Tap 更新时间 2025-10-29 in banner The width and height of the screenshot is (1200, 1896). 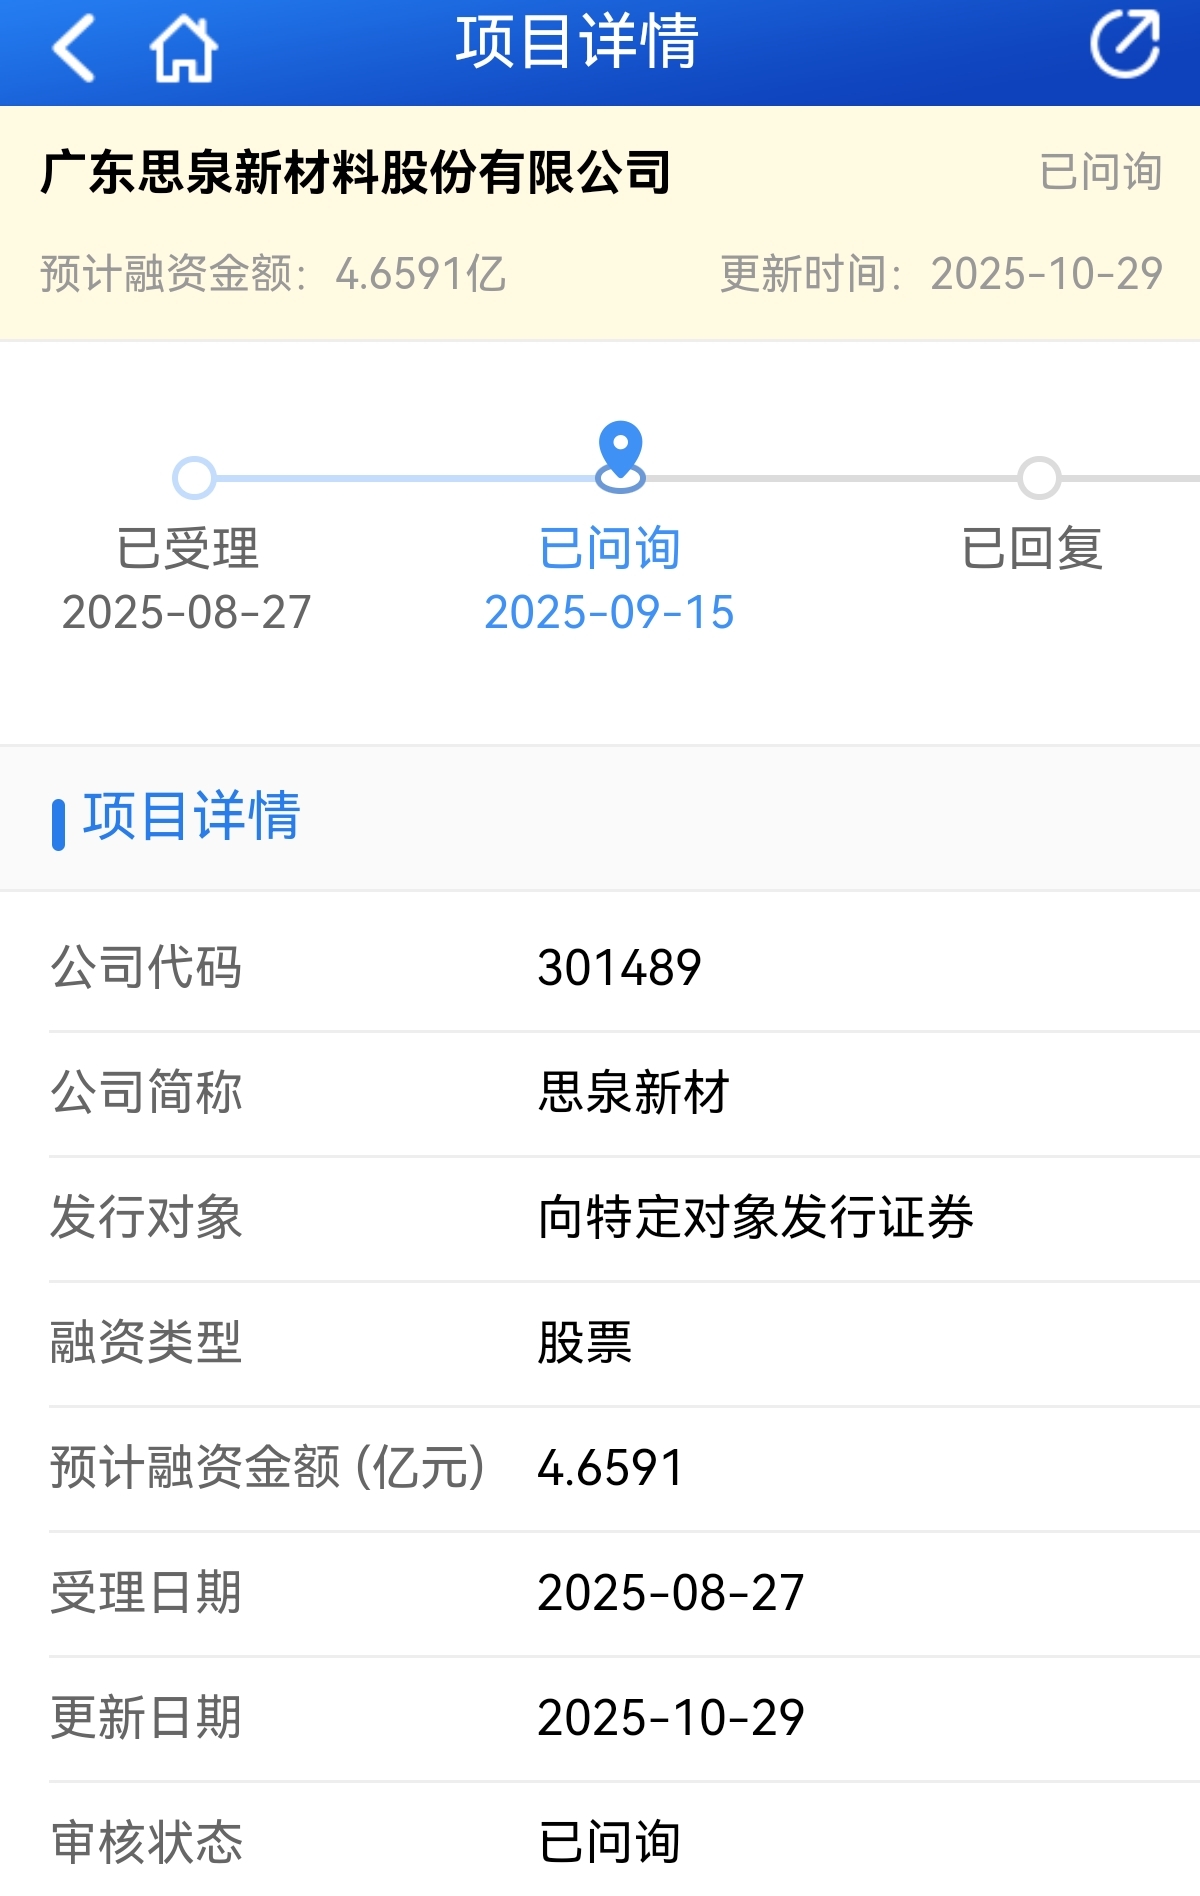941,274
